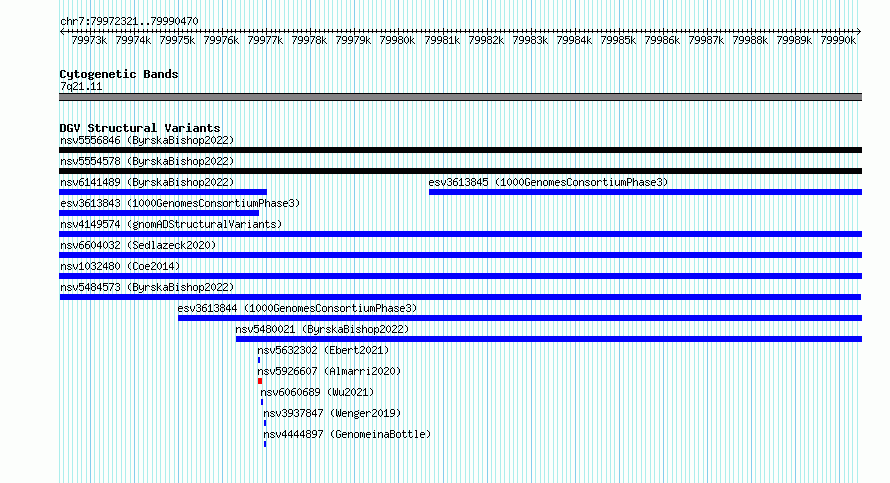Screen dimensions: 890x483
Task: Click the 79975k ruler position
Action: [177, 40]
